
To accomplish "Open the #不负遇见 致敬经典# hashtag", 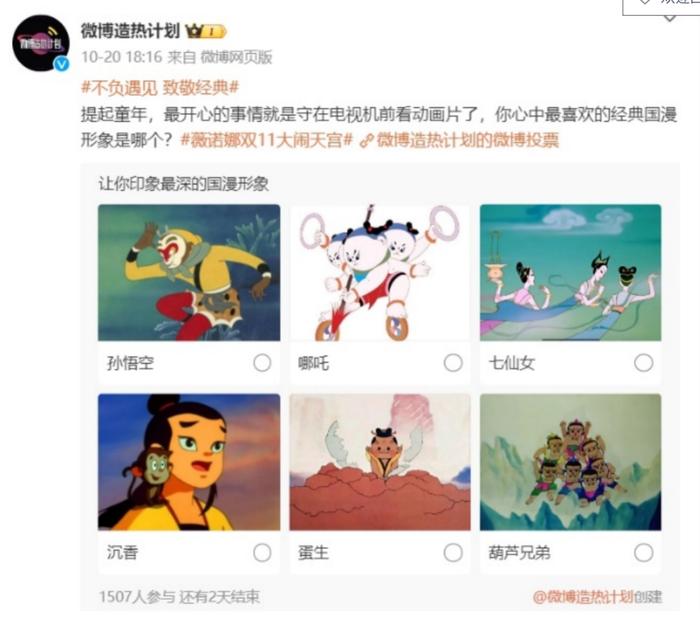I will 160,87.
